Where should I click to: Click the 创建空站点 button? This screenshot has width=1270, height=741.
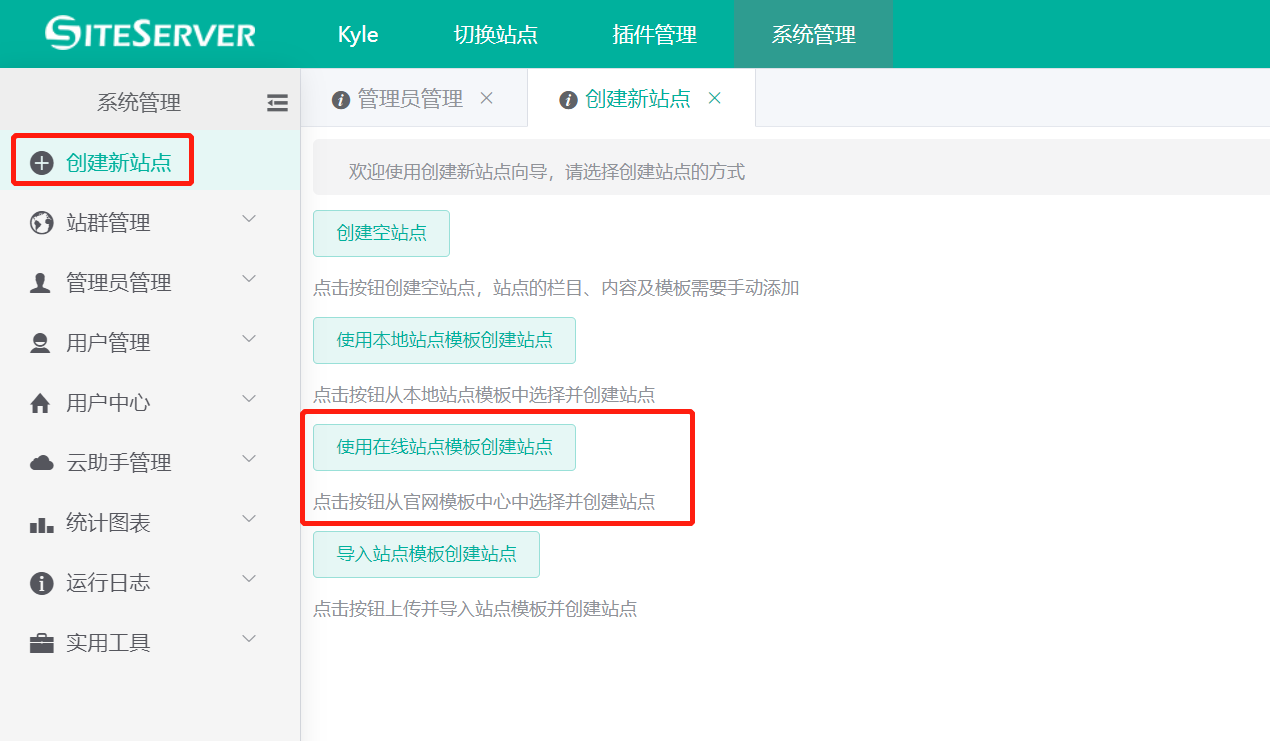381,233
